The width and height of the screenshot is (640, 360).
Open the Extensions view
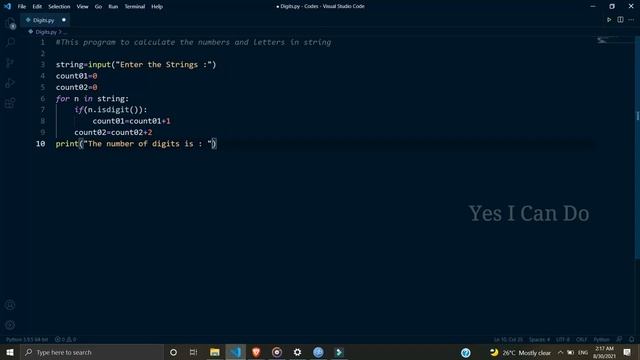pos(10,103)
